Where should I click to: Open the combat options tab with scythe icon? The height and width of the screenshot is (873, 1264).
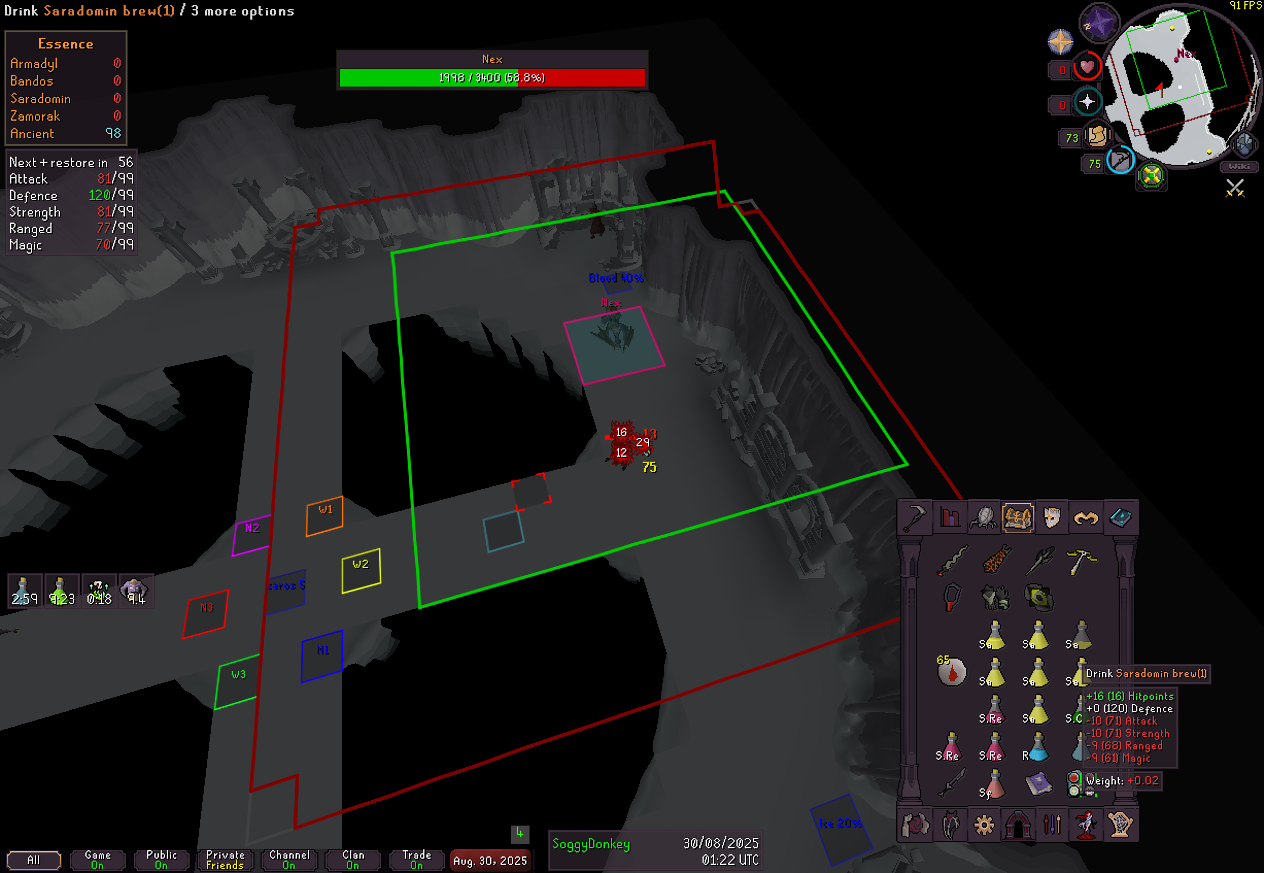tap(916, 517)
